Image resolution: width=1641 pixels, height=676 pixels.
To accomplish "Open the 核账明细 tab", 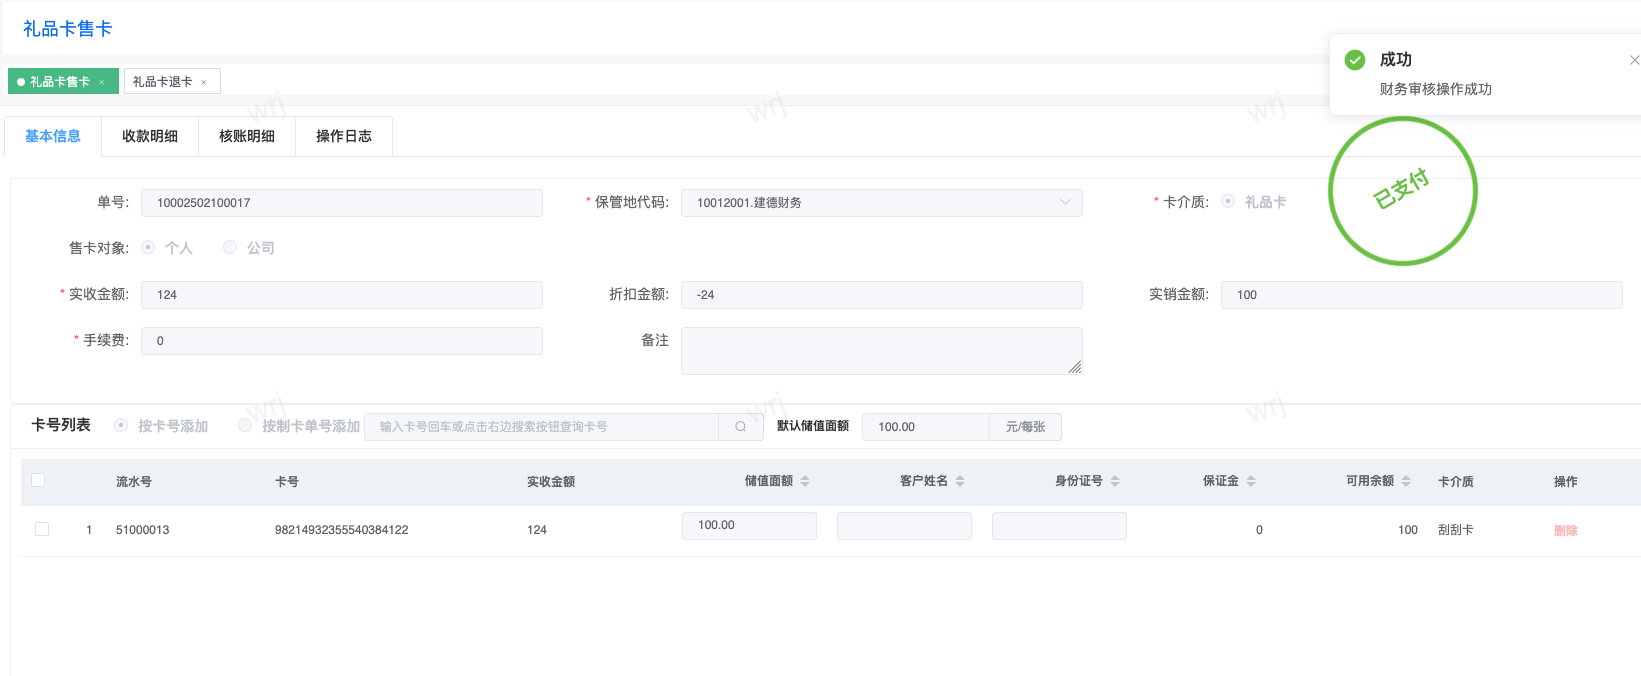I will 247,136.
